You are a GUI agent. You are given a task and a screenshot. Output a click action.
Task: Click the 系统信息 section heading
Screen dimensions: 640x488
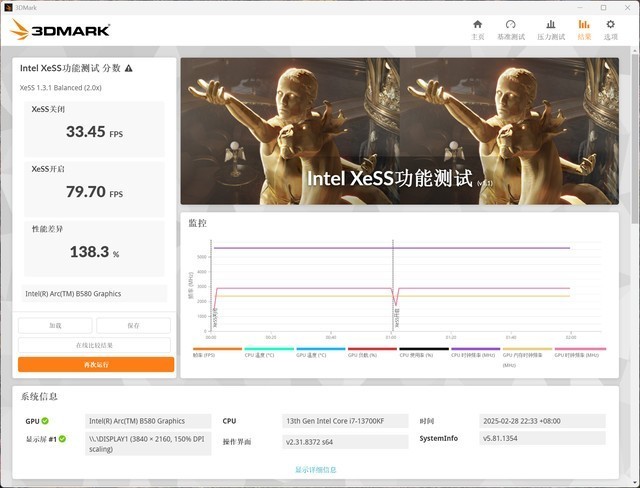coord(39,396)
